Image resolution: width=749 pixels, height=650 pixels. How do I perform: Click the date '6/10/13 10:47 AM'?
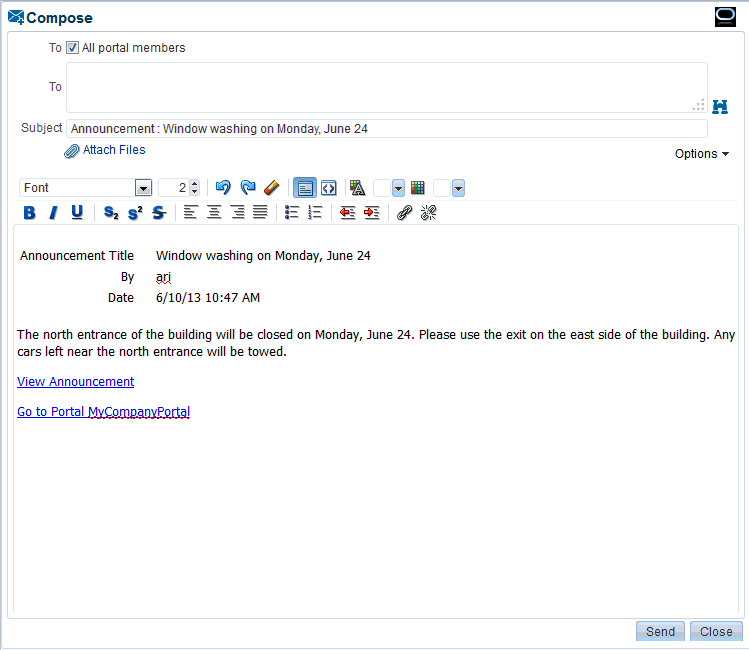(x=208, y=298)
